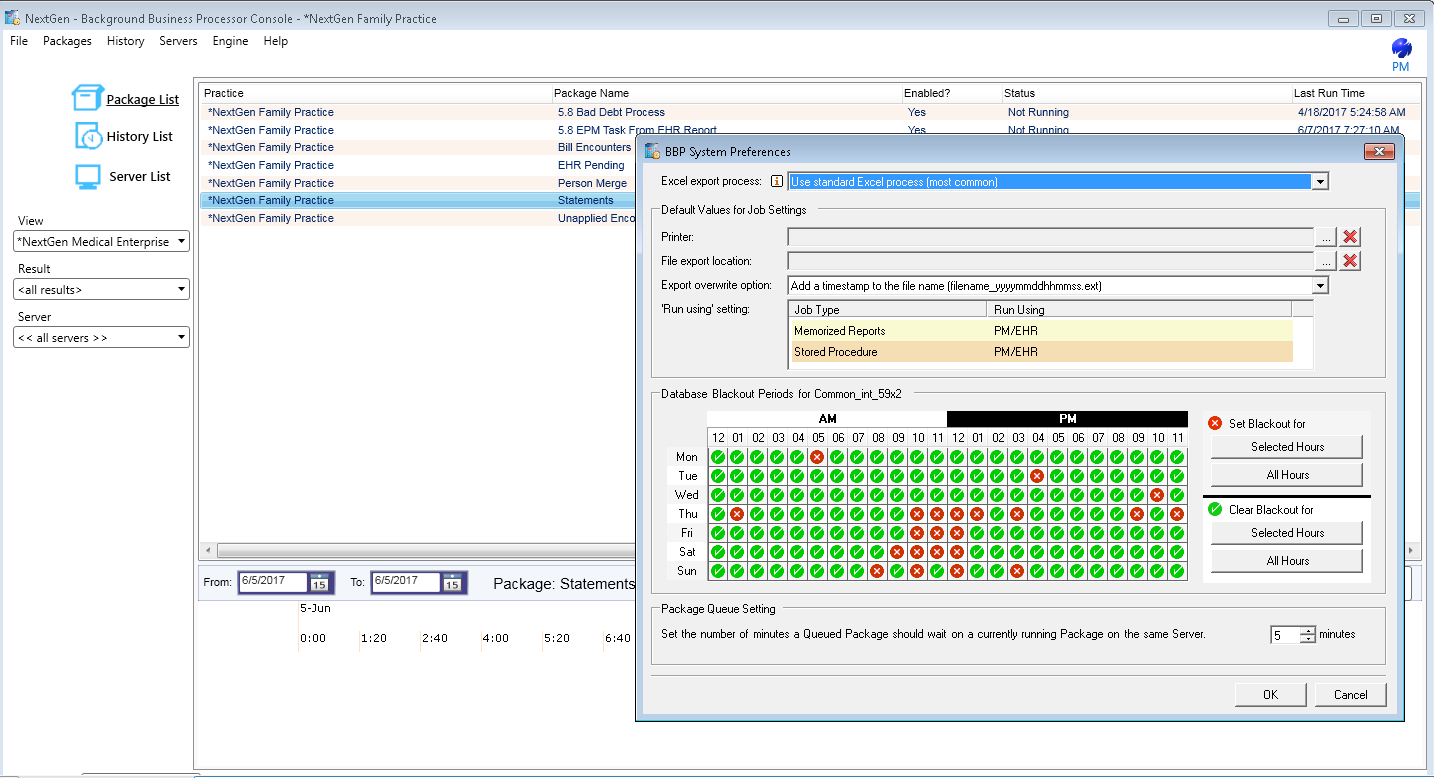Open the Package List via its box icon
Screen dimensions: 1434x778
pos(87,98)
